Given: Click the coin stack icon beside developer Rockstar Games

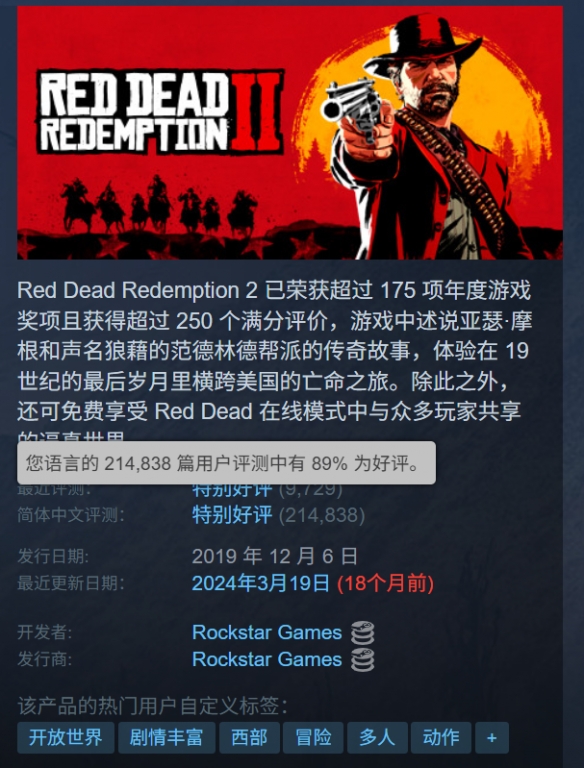Looking at the screenshot, I should pyautogui.click(x=363, y=632).
